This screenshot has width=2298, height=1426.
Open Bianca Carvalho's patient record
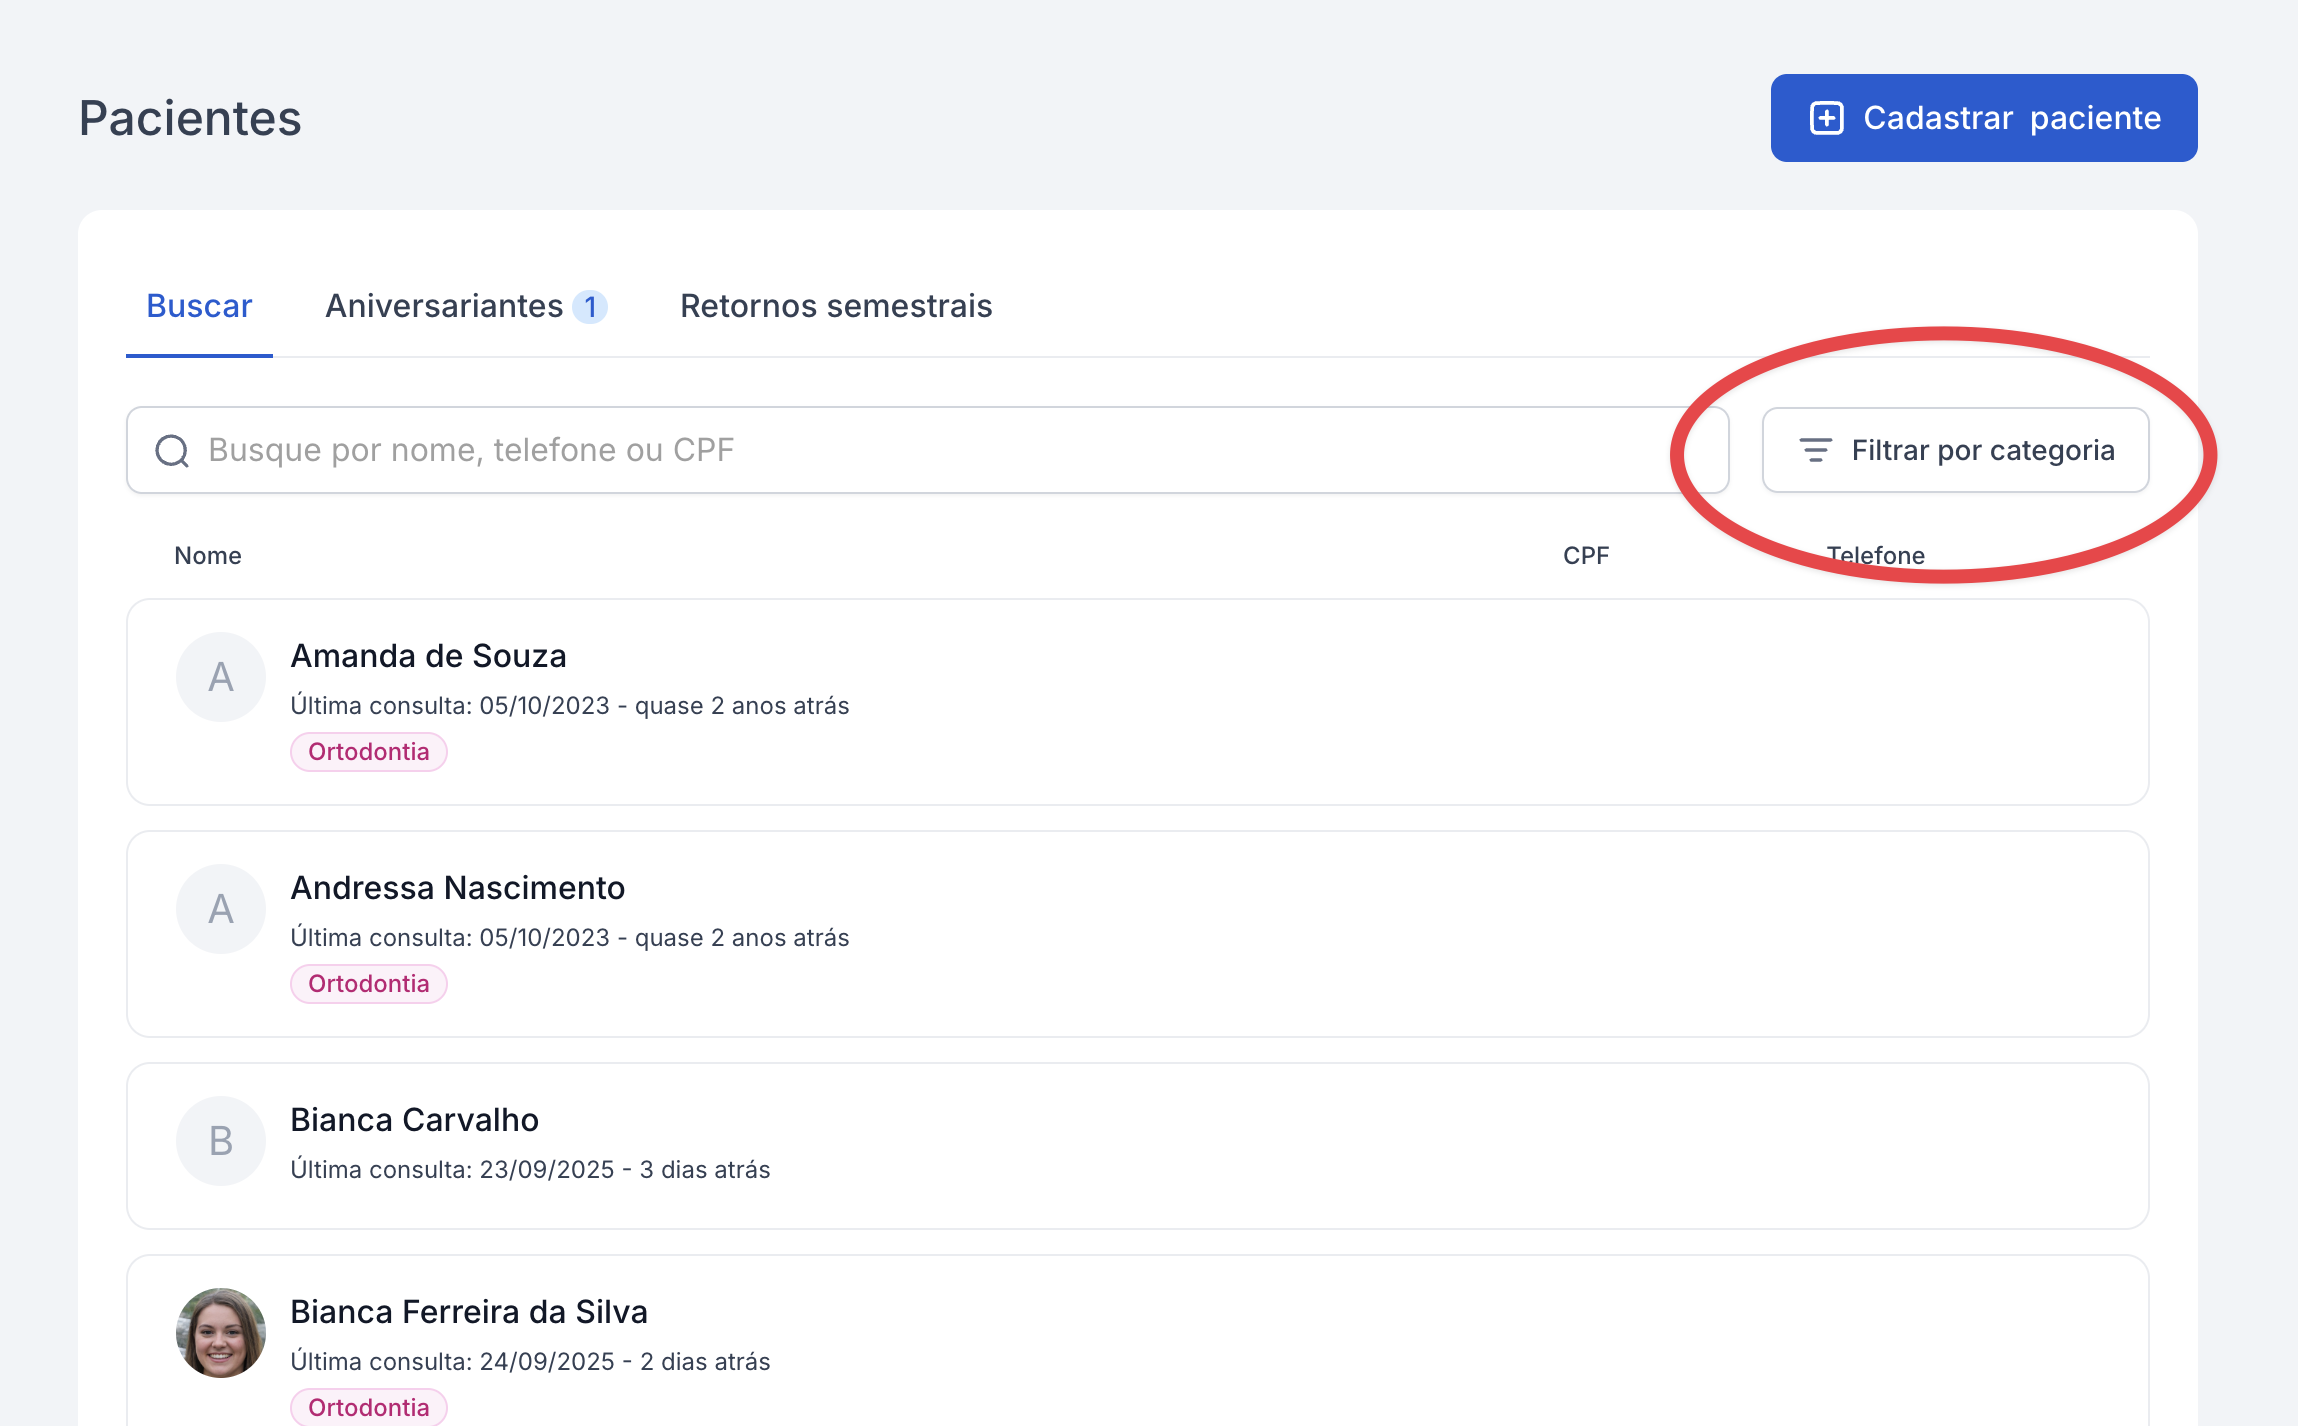tap(415, 1120)
